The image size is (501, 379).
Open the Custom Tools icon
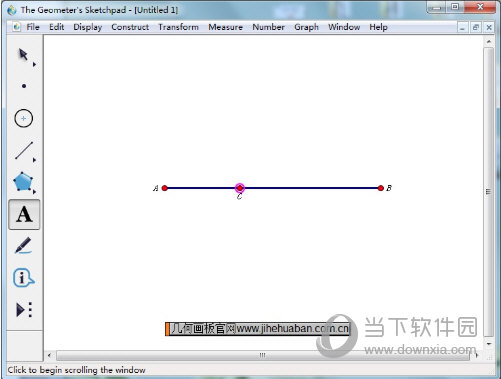tap(24, 310)
